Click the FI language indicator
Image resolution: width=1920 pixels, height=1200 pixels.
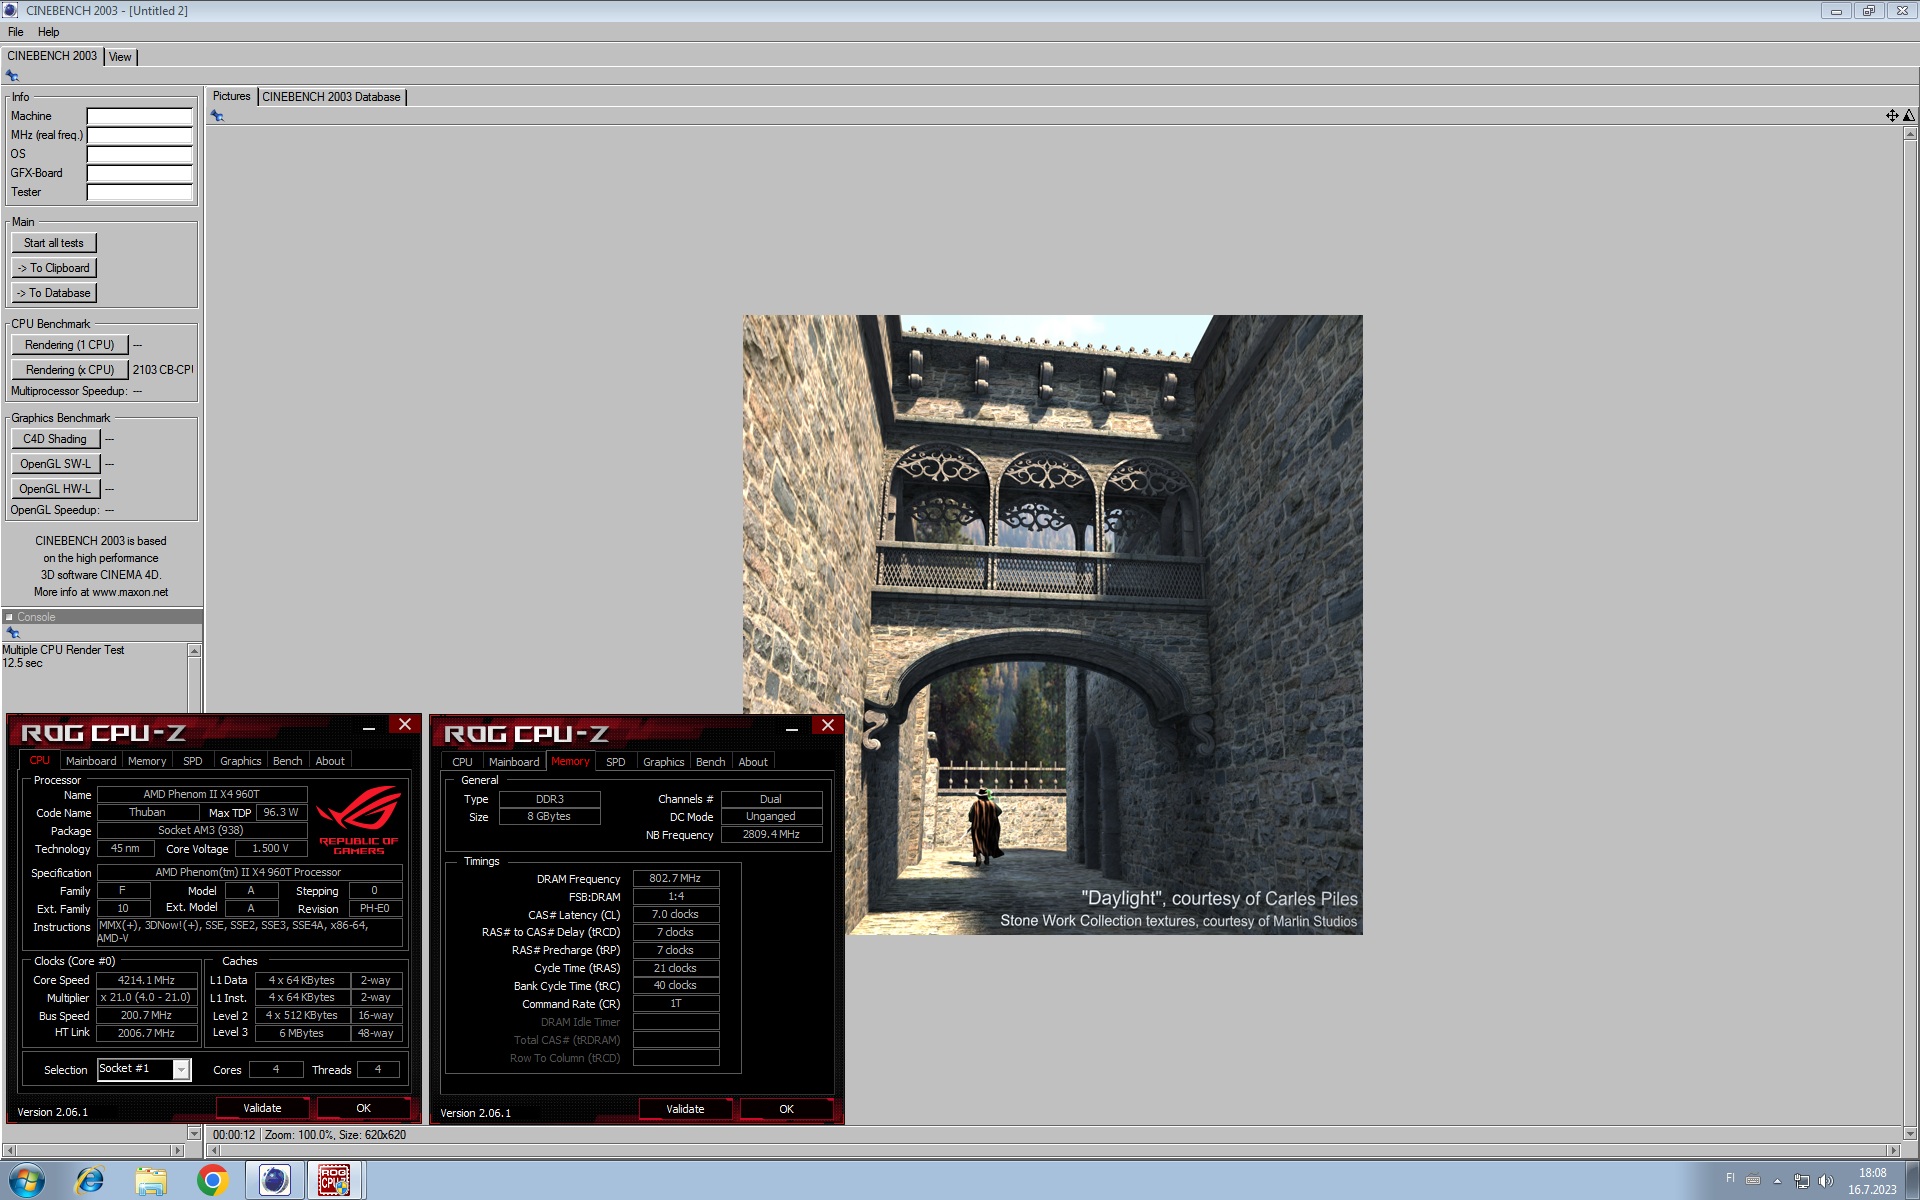[1730, 1178]
